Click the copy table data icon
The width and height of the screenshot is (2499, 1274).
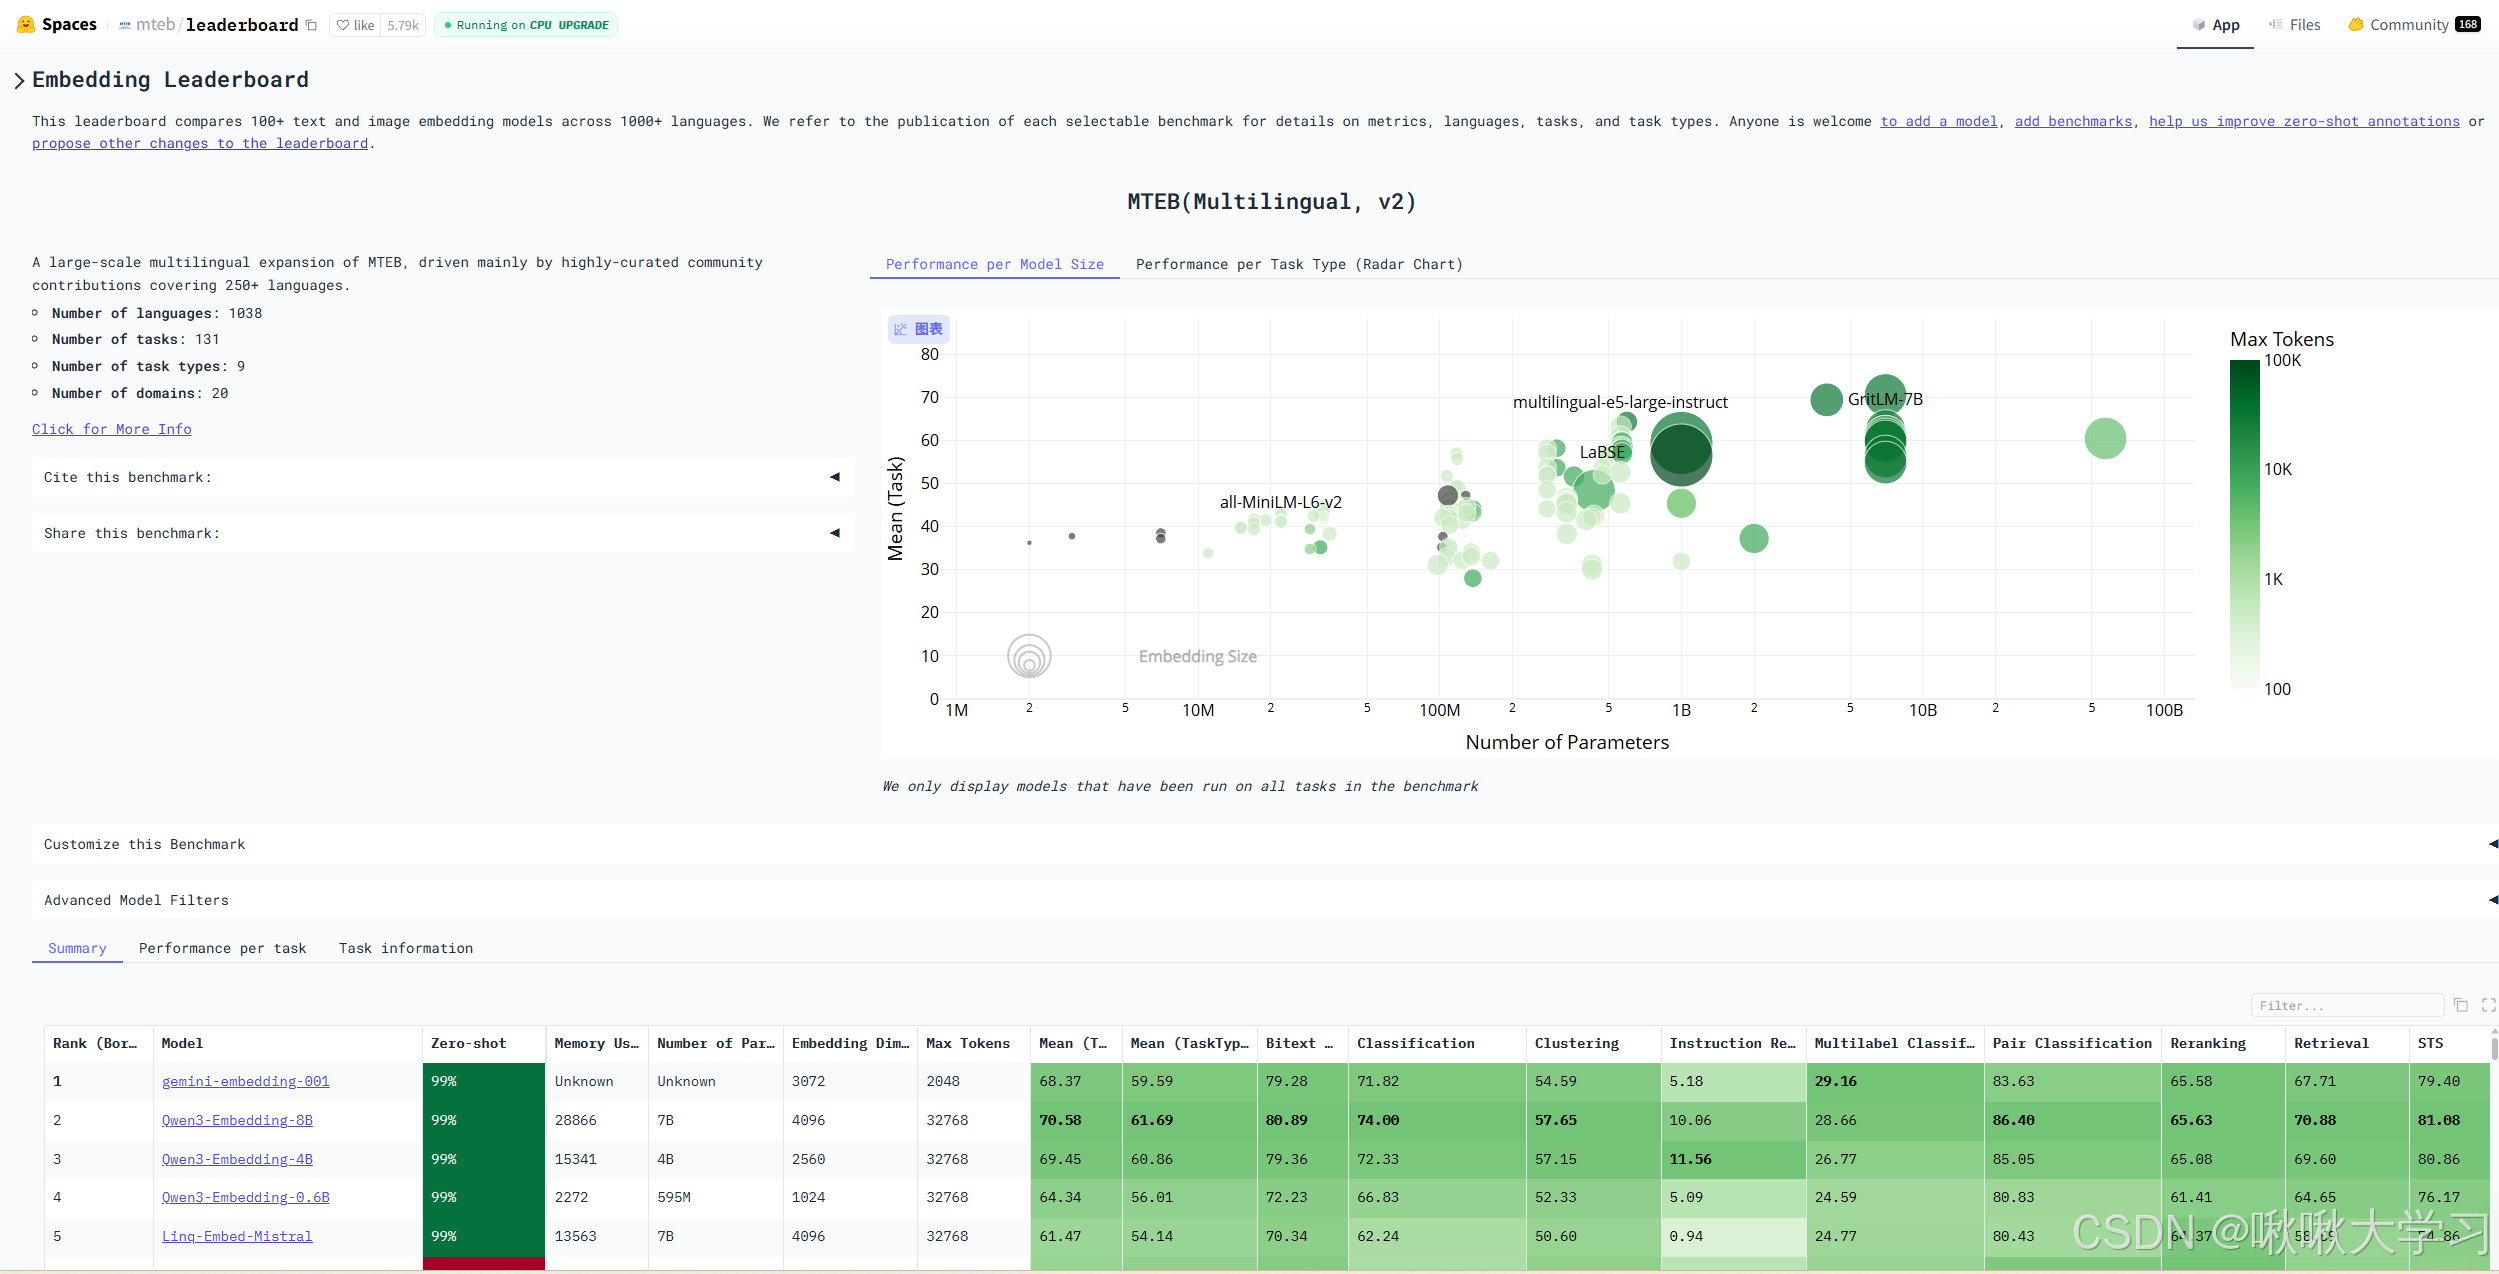click(2461, 1005)
